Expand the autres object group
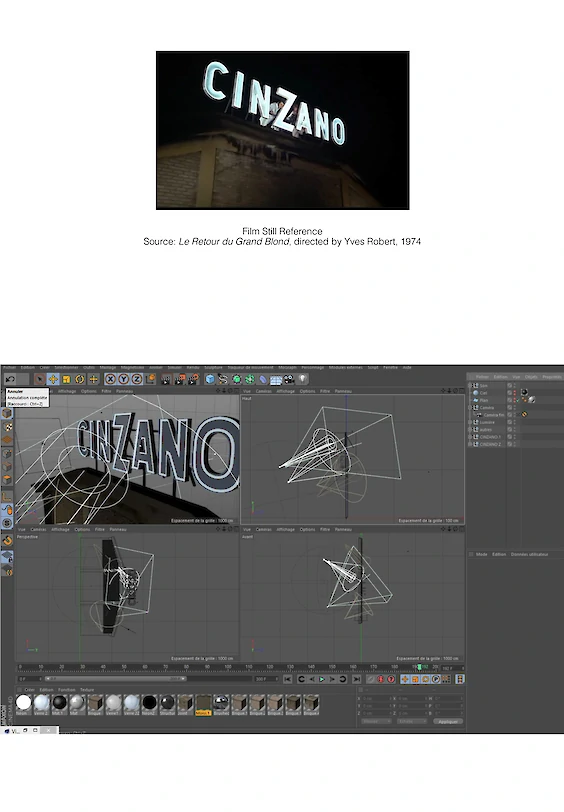This screenshot has height=812, width=564. coord(470,429)
